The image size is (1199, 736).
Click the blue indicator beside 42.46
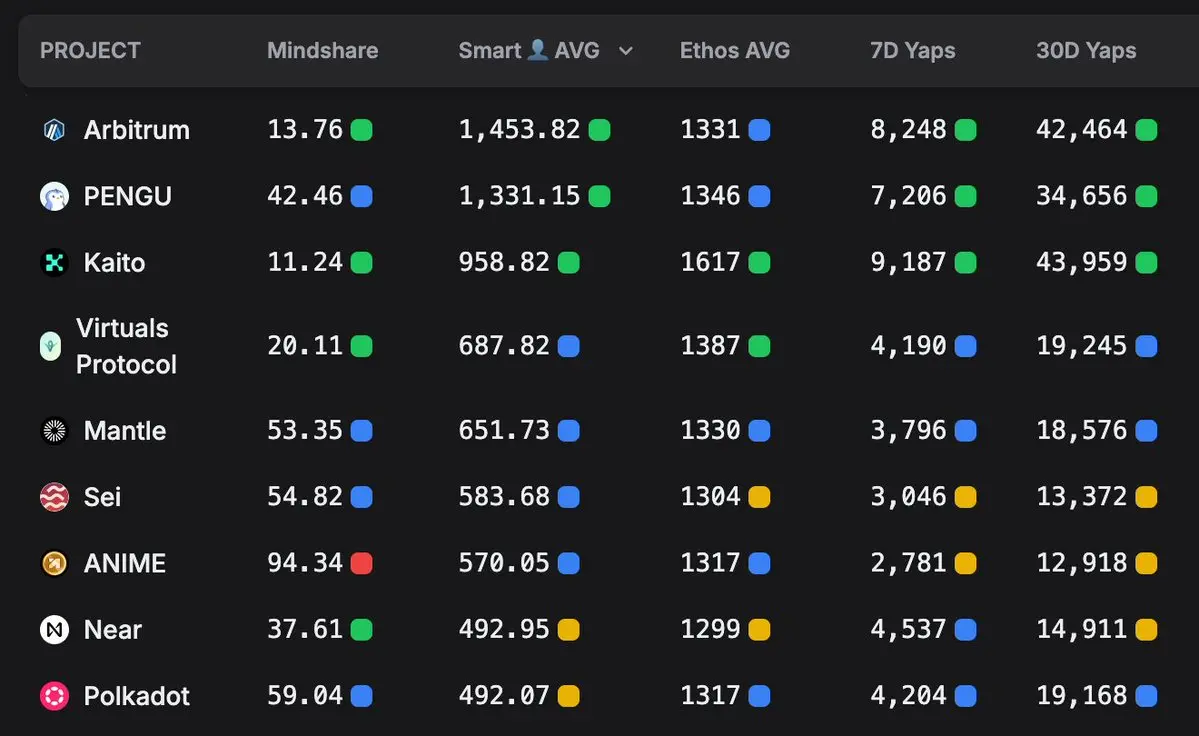click(362, 196)
